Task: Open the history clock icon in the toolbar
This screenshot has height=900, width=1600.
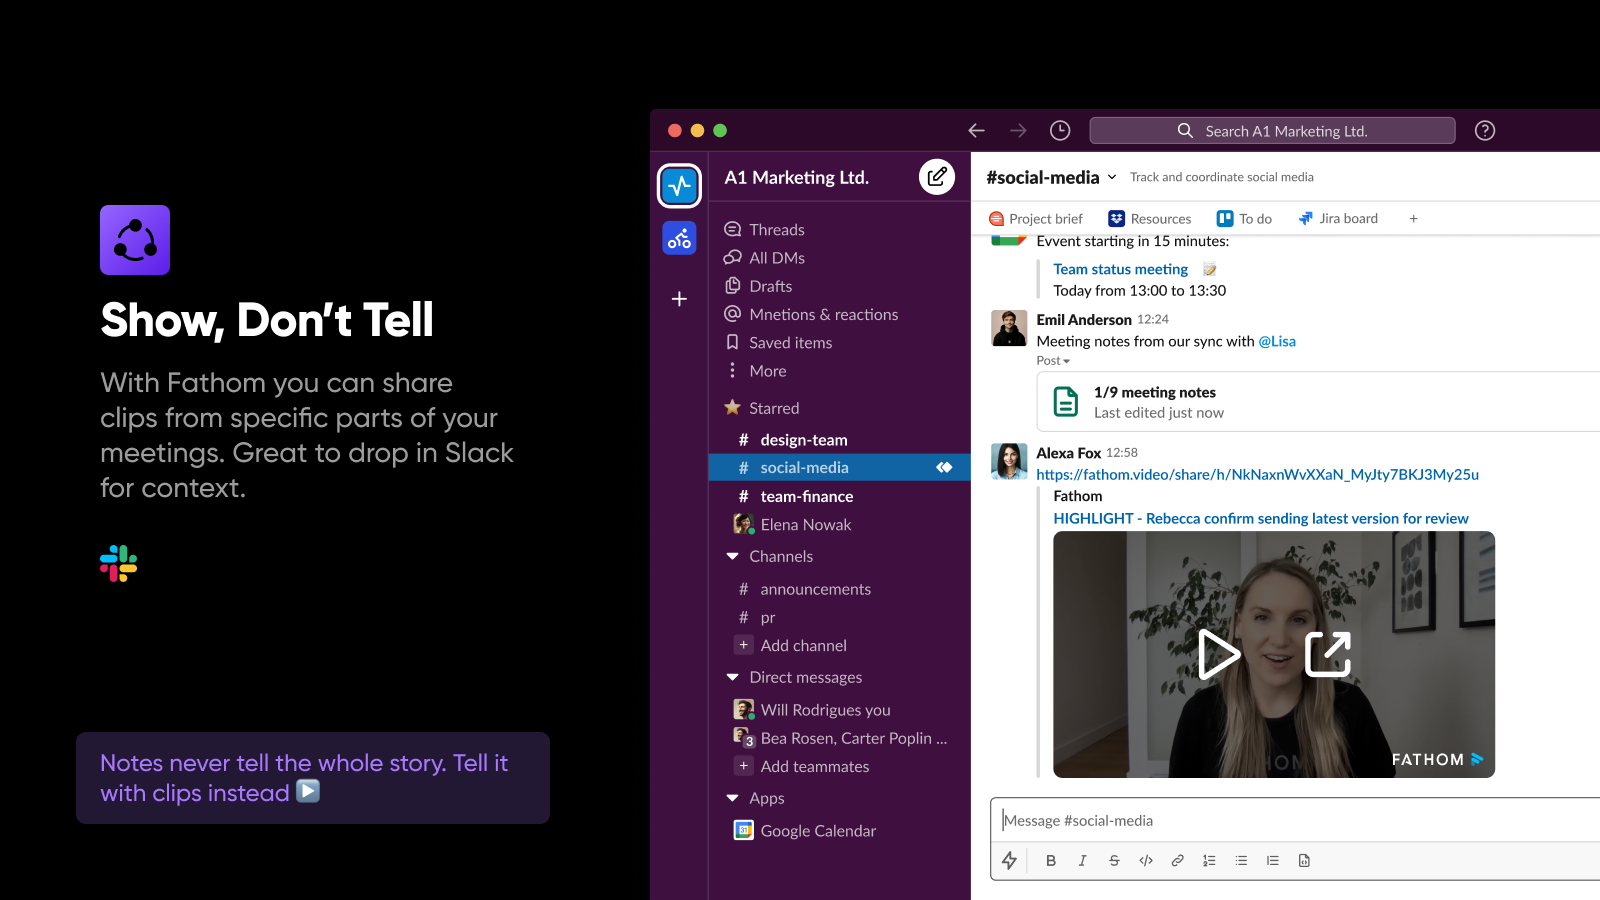Action: pos(1060,130)
